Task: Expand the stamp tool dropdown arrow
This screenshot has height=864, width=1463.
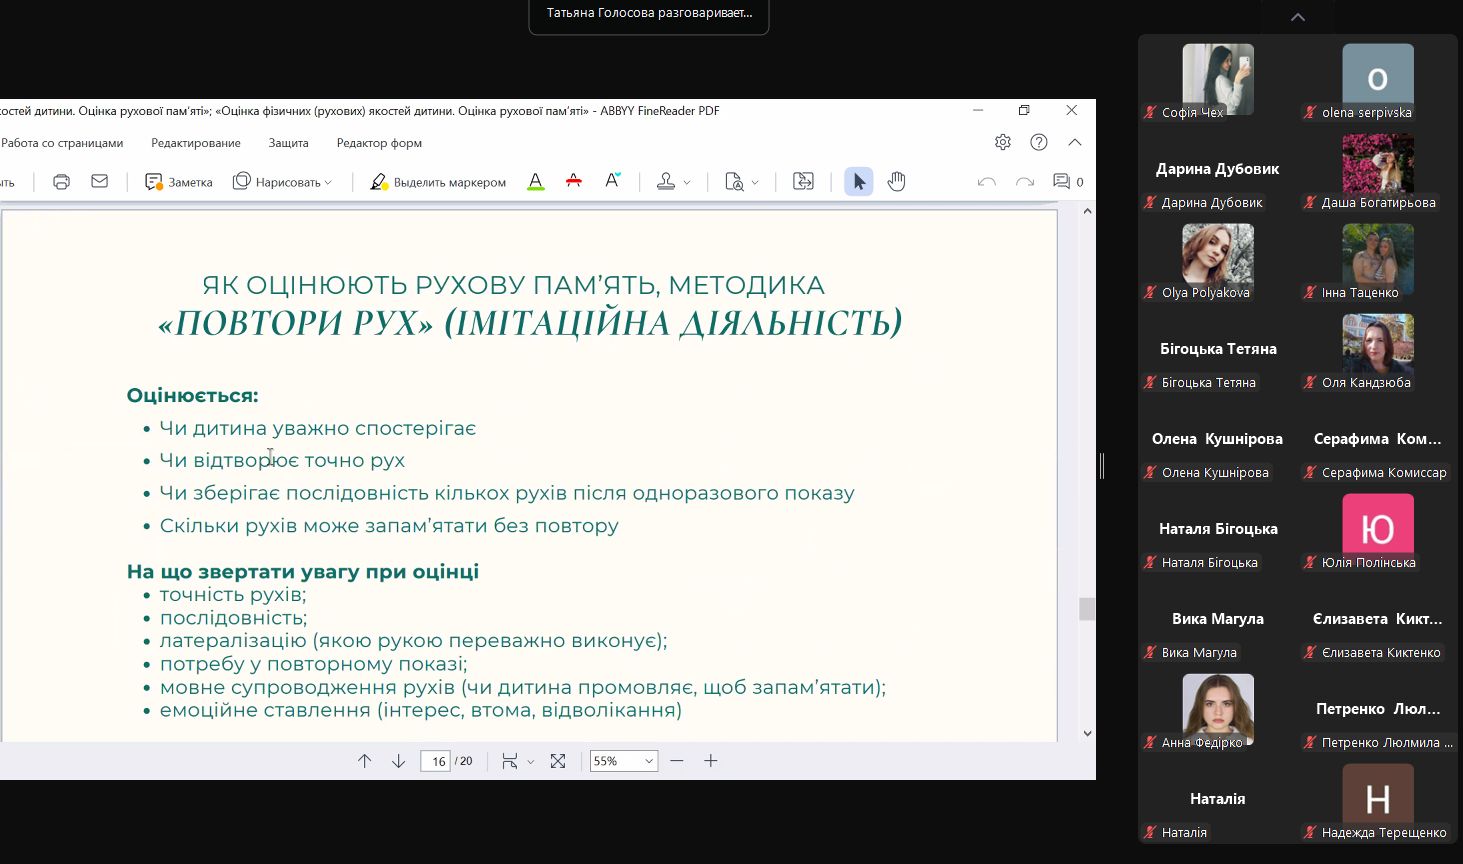Action: (x=687, y=183)
